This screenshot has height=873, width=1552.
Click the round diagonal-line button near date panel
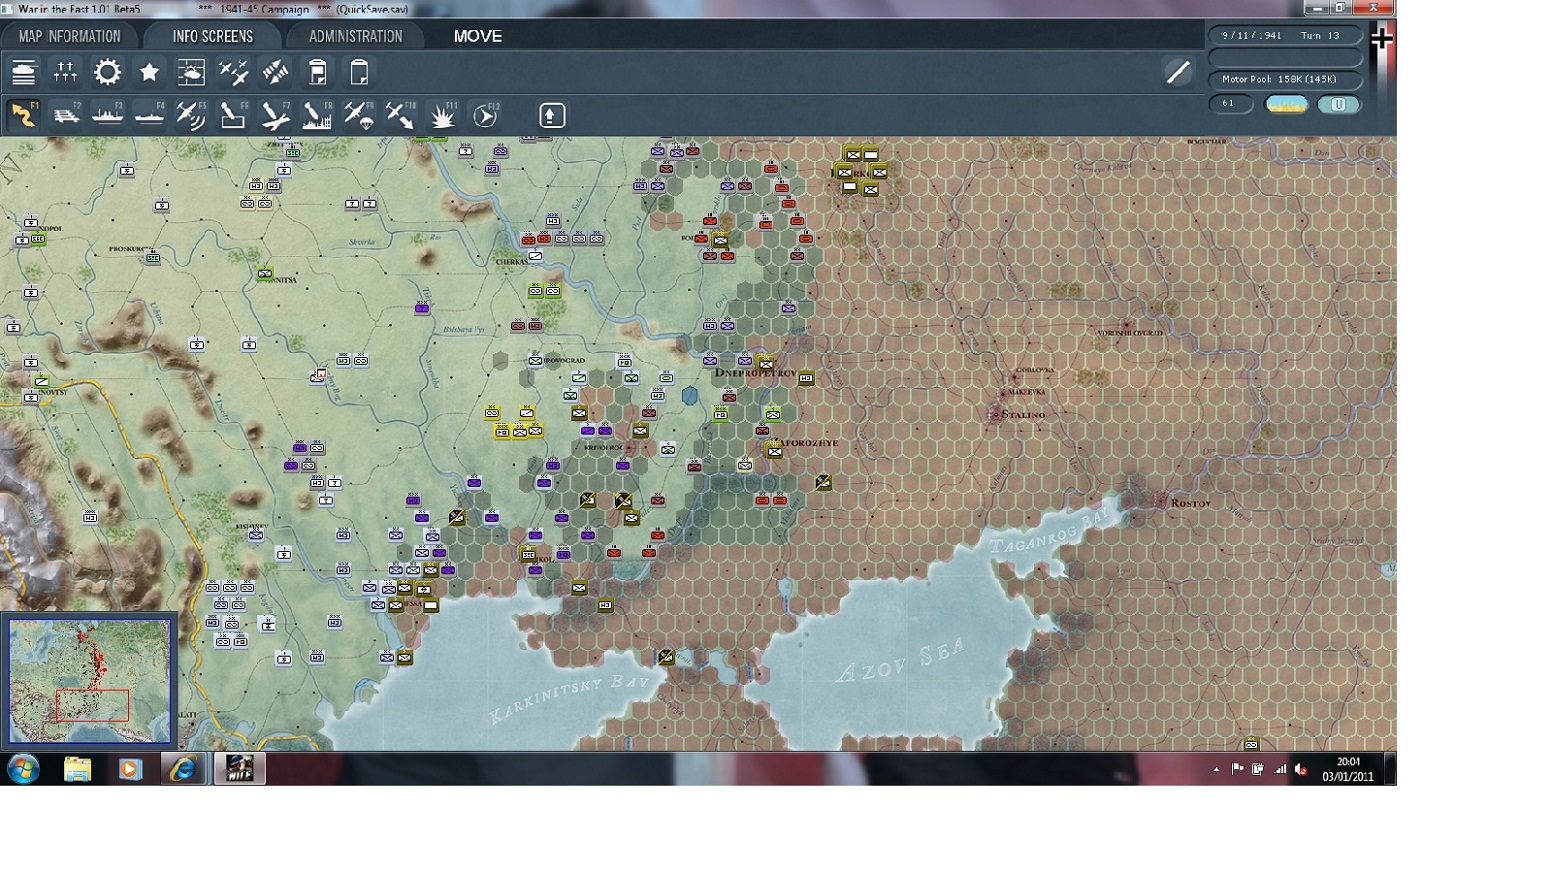1178,72
